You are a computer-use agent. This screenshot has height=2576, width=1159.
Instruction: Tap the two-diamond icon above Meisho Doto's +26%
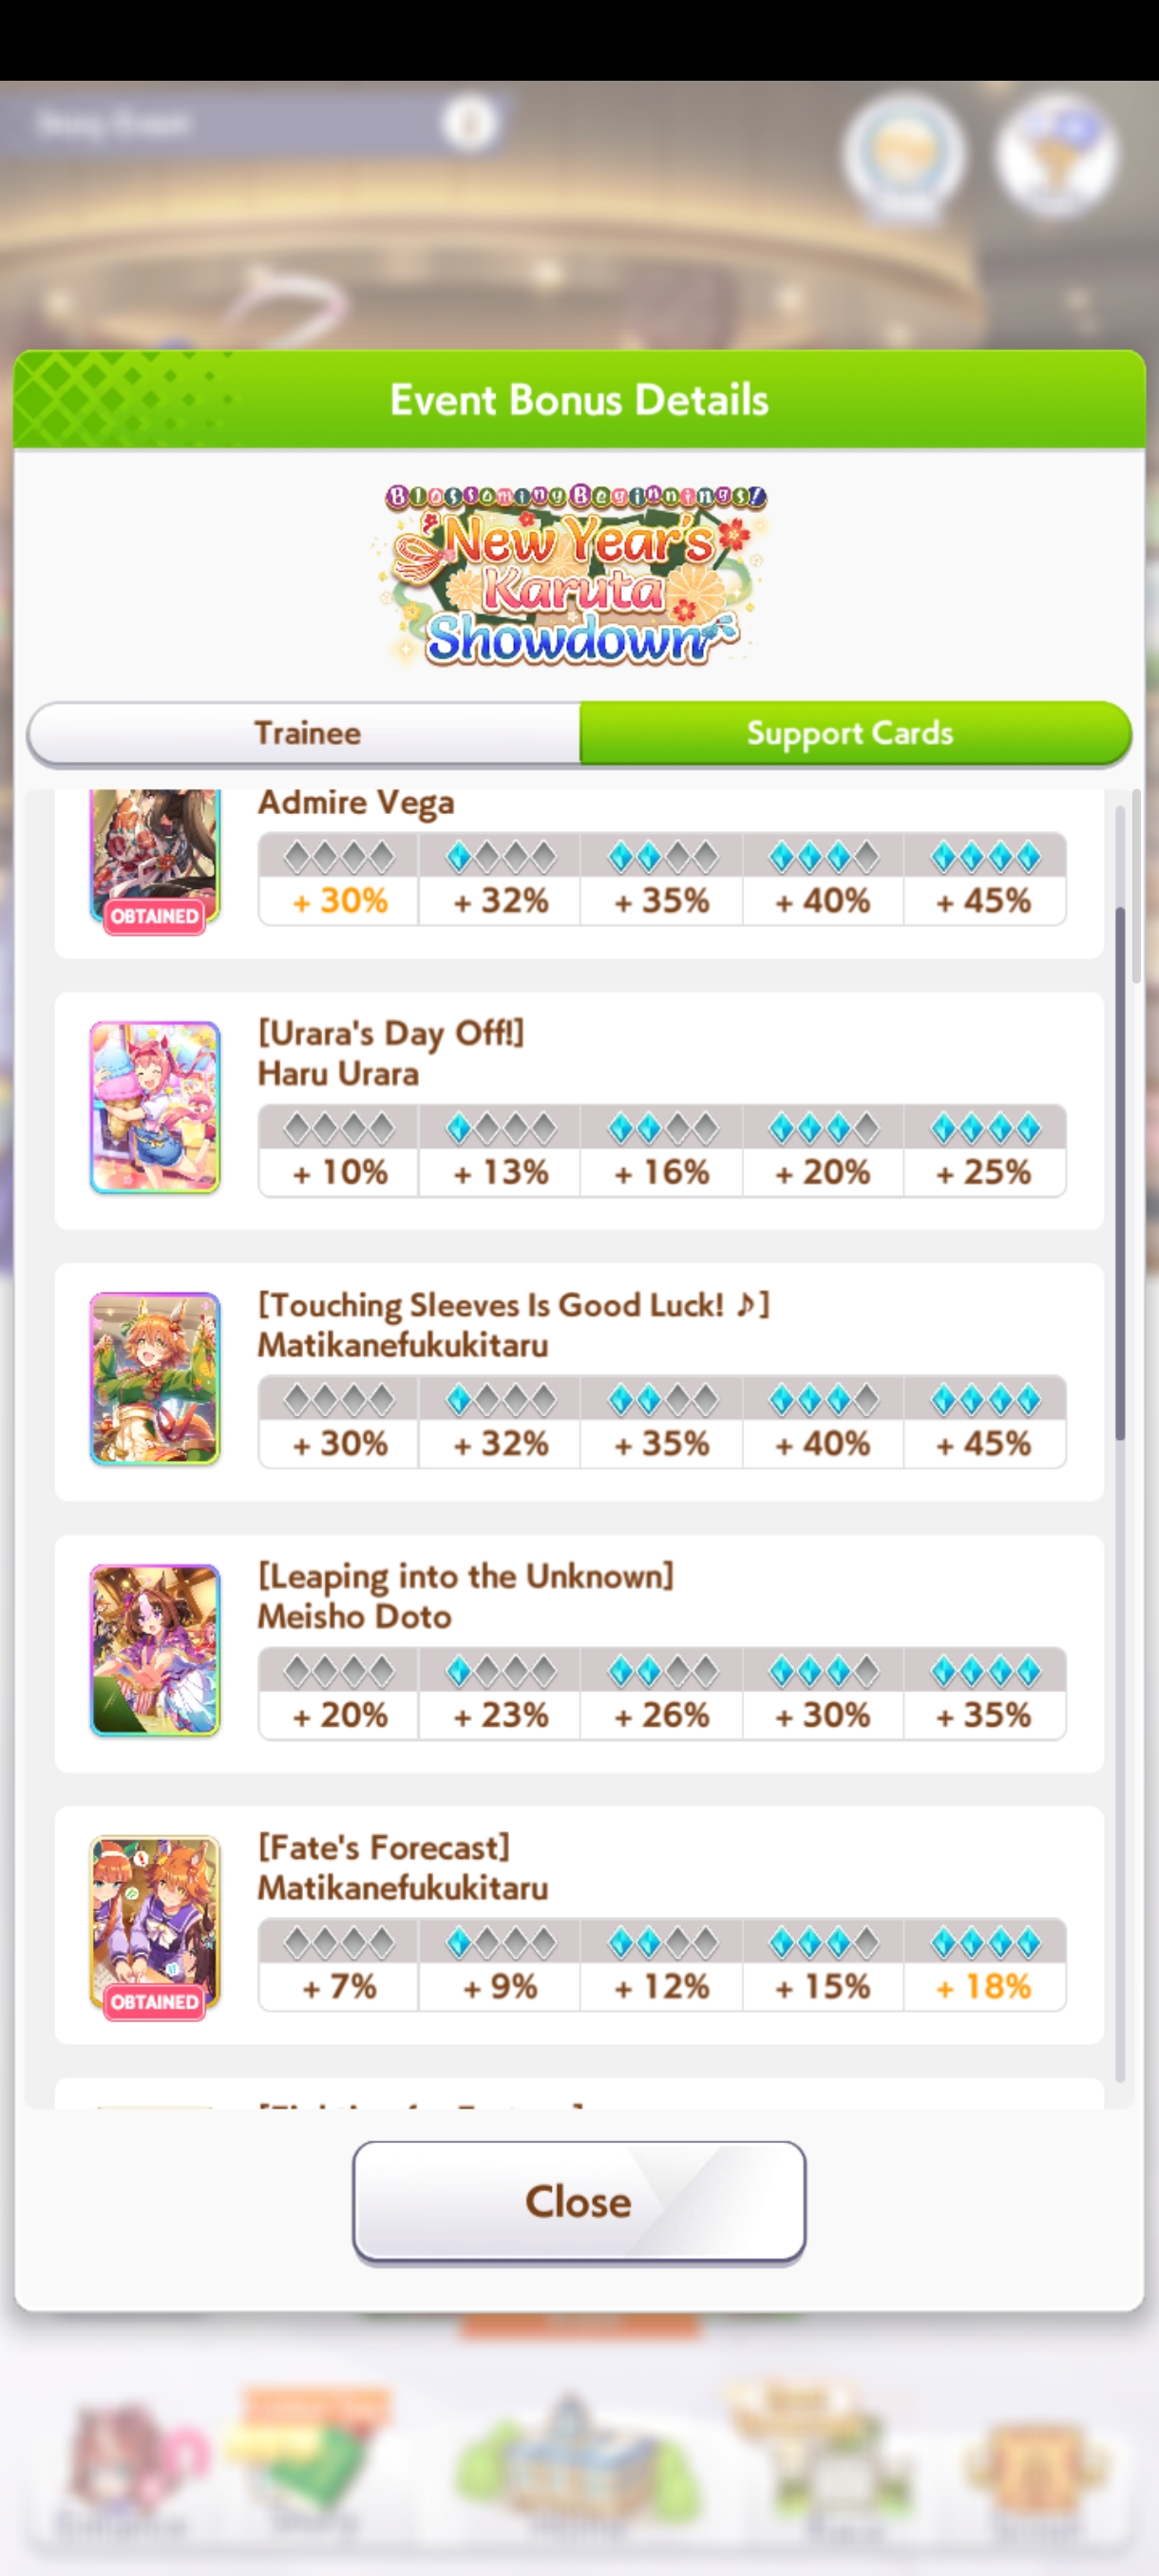coord(662,1671)
